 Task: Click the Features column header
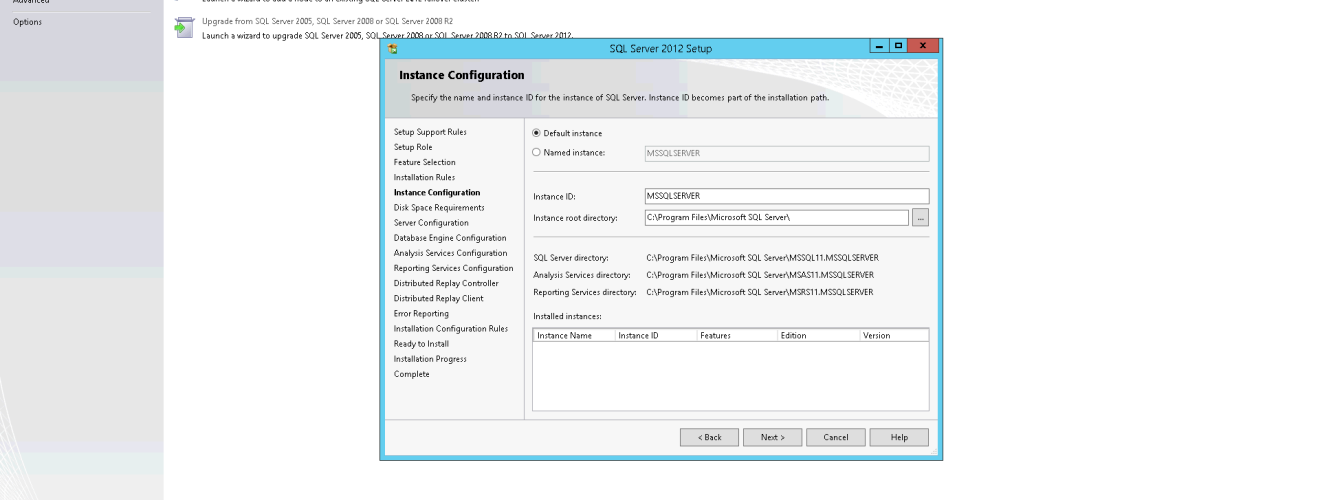click(737, 335)
